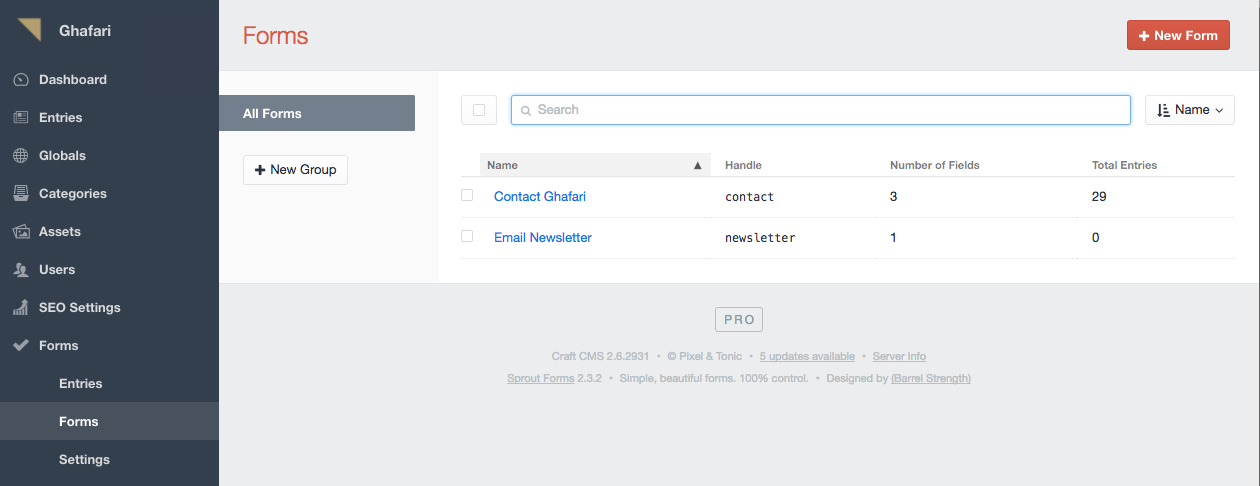Open Entries under Forms submenu
1260x486 pixels.
(81, 384)
